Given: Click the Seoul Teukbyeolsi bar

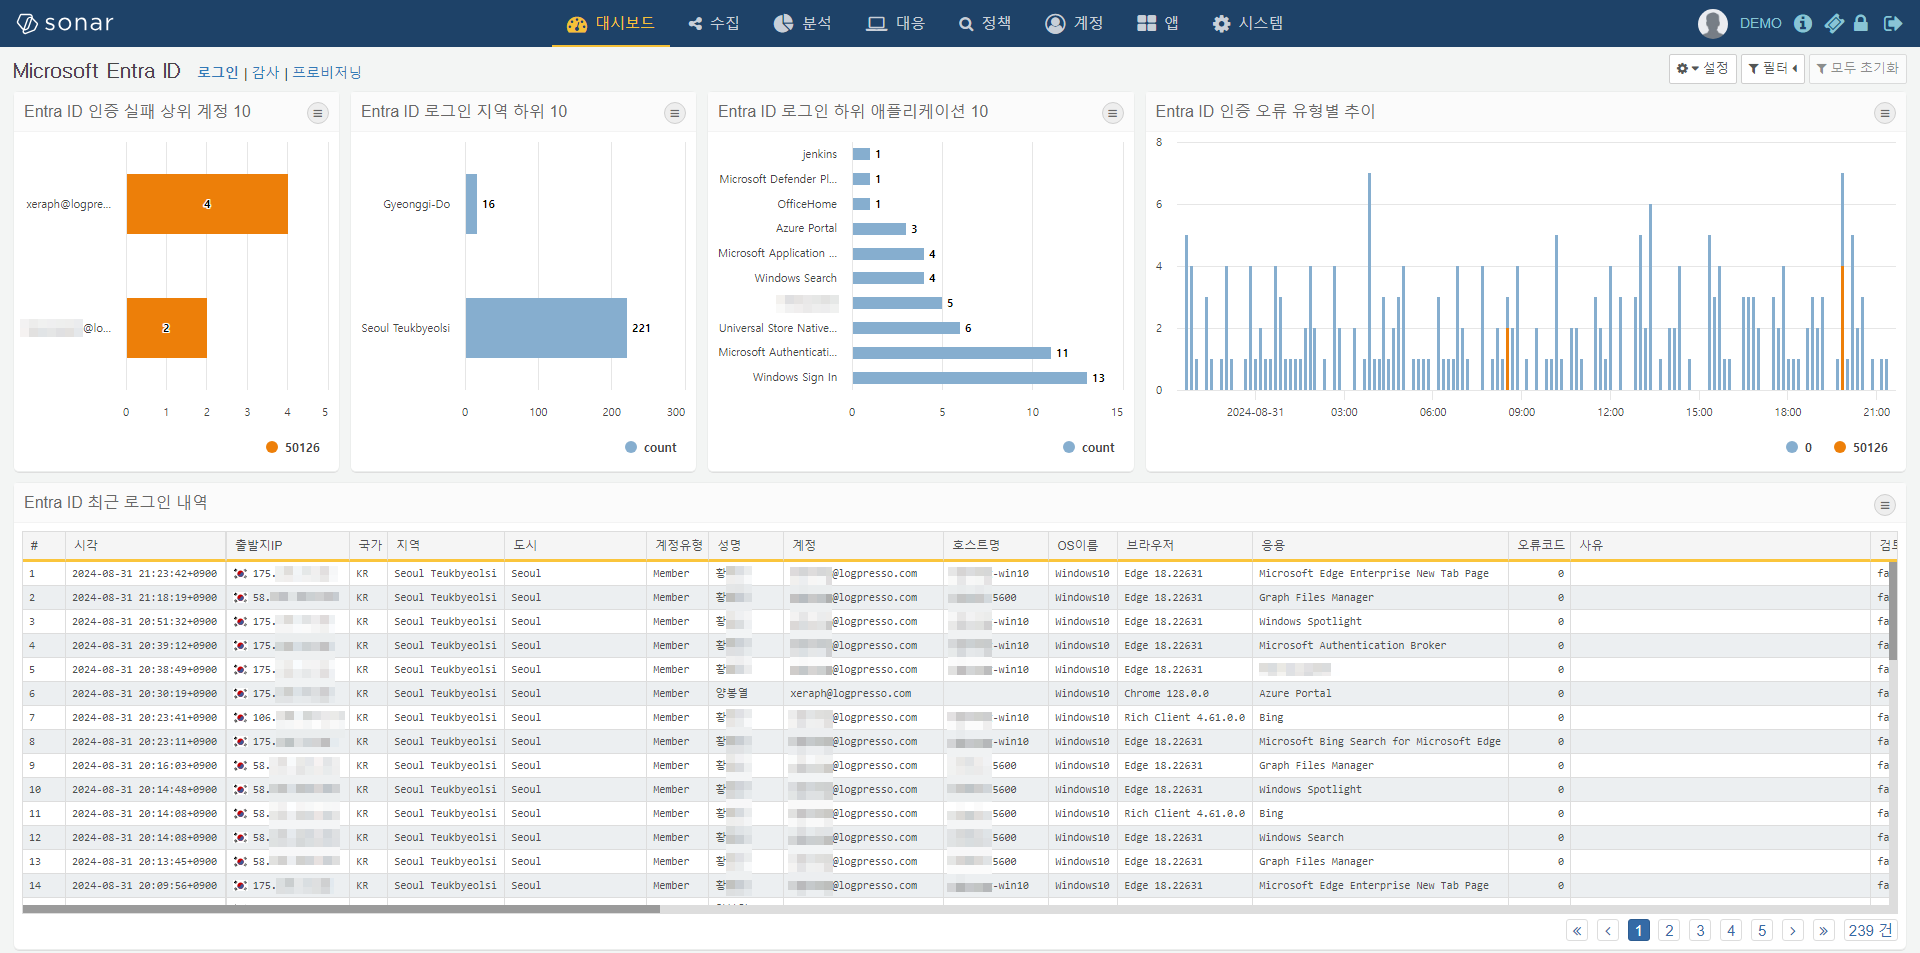Looking at the screenshot, I should pos(546,328).
